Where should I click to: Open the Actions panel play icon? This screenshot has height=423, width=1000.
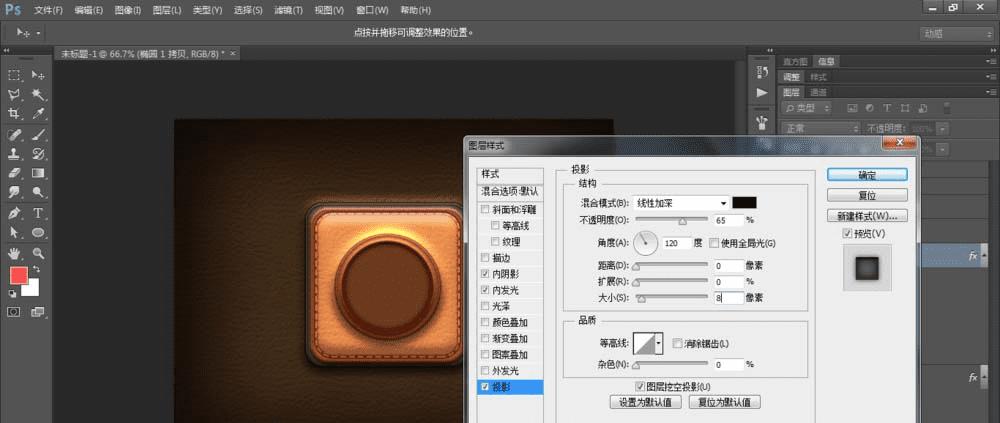761,93
